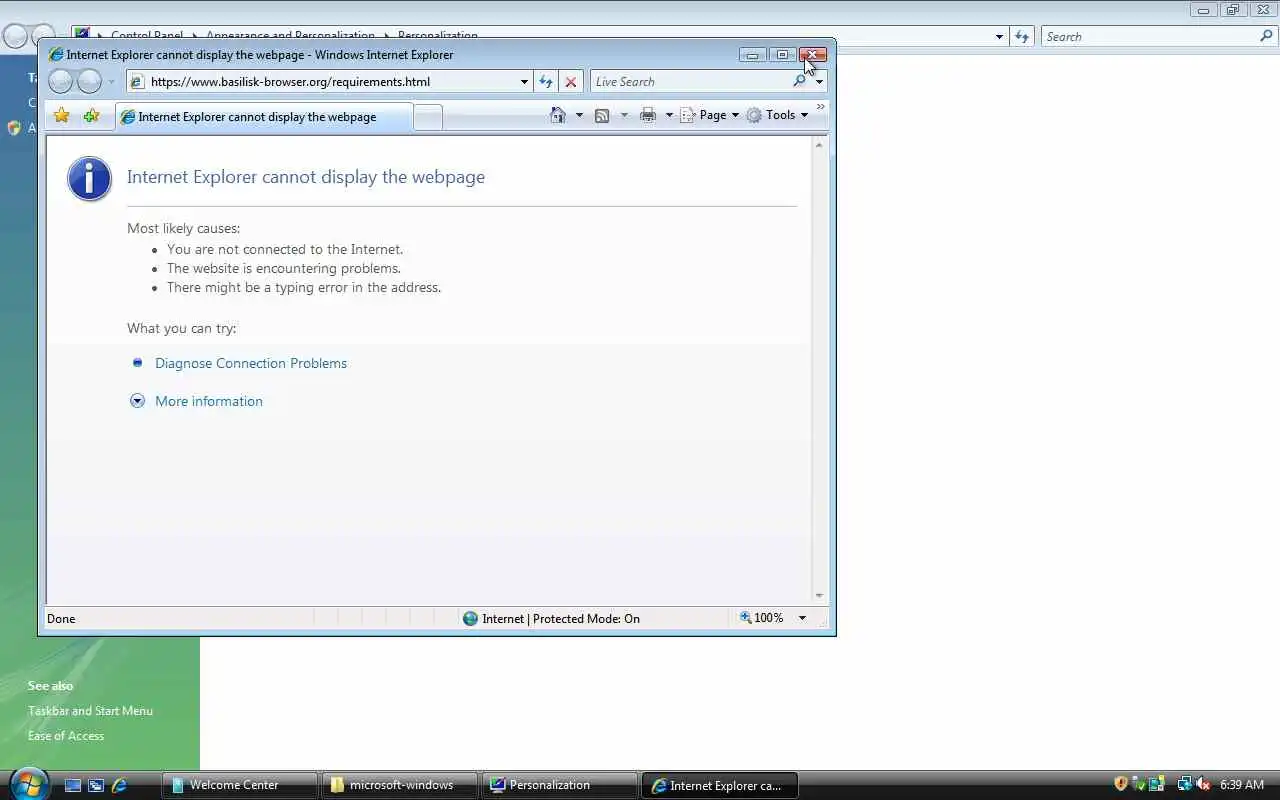Viewport: 1280px width, 800px height.
Task: Click the 6:39 AM taskbar clock
Action: [x=1242, y=785]
